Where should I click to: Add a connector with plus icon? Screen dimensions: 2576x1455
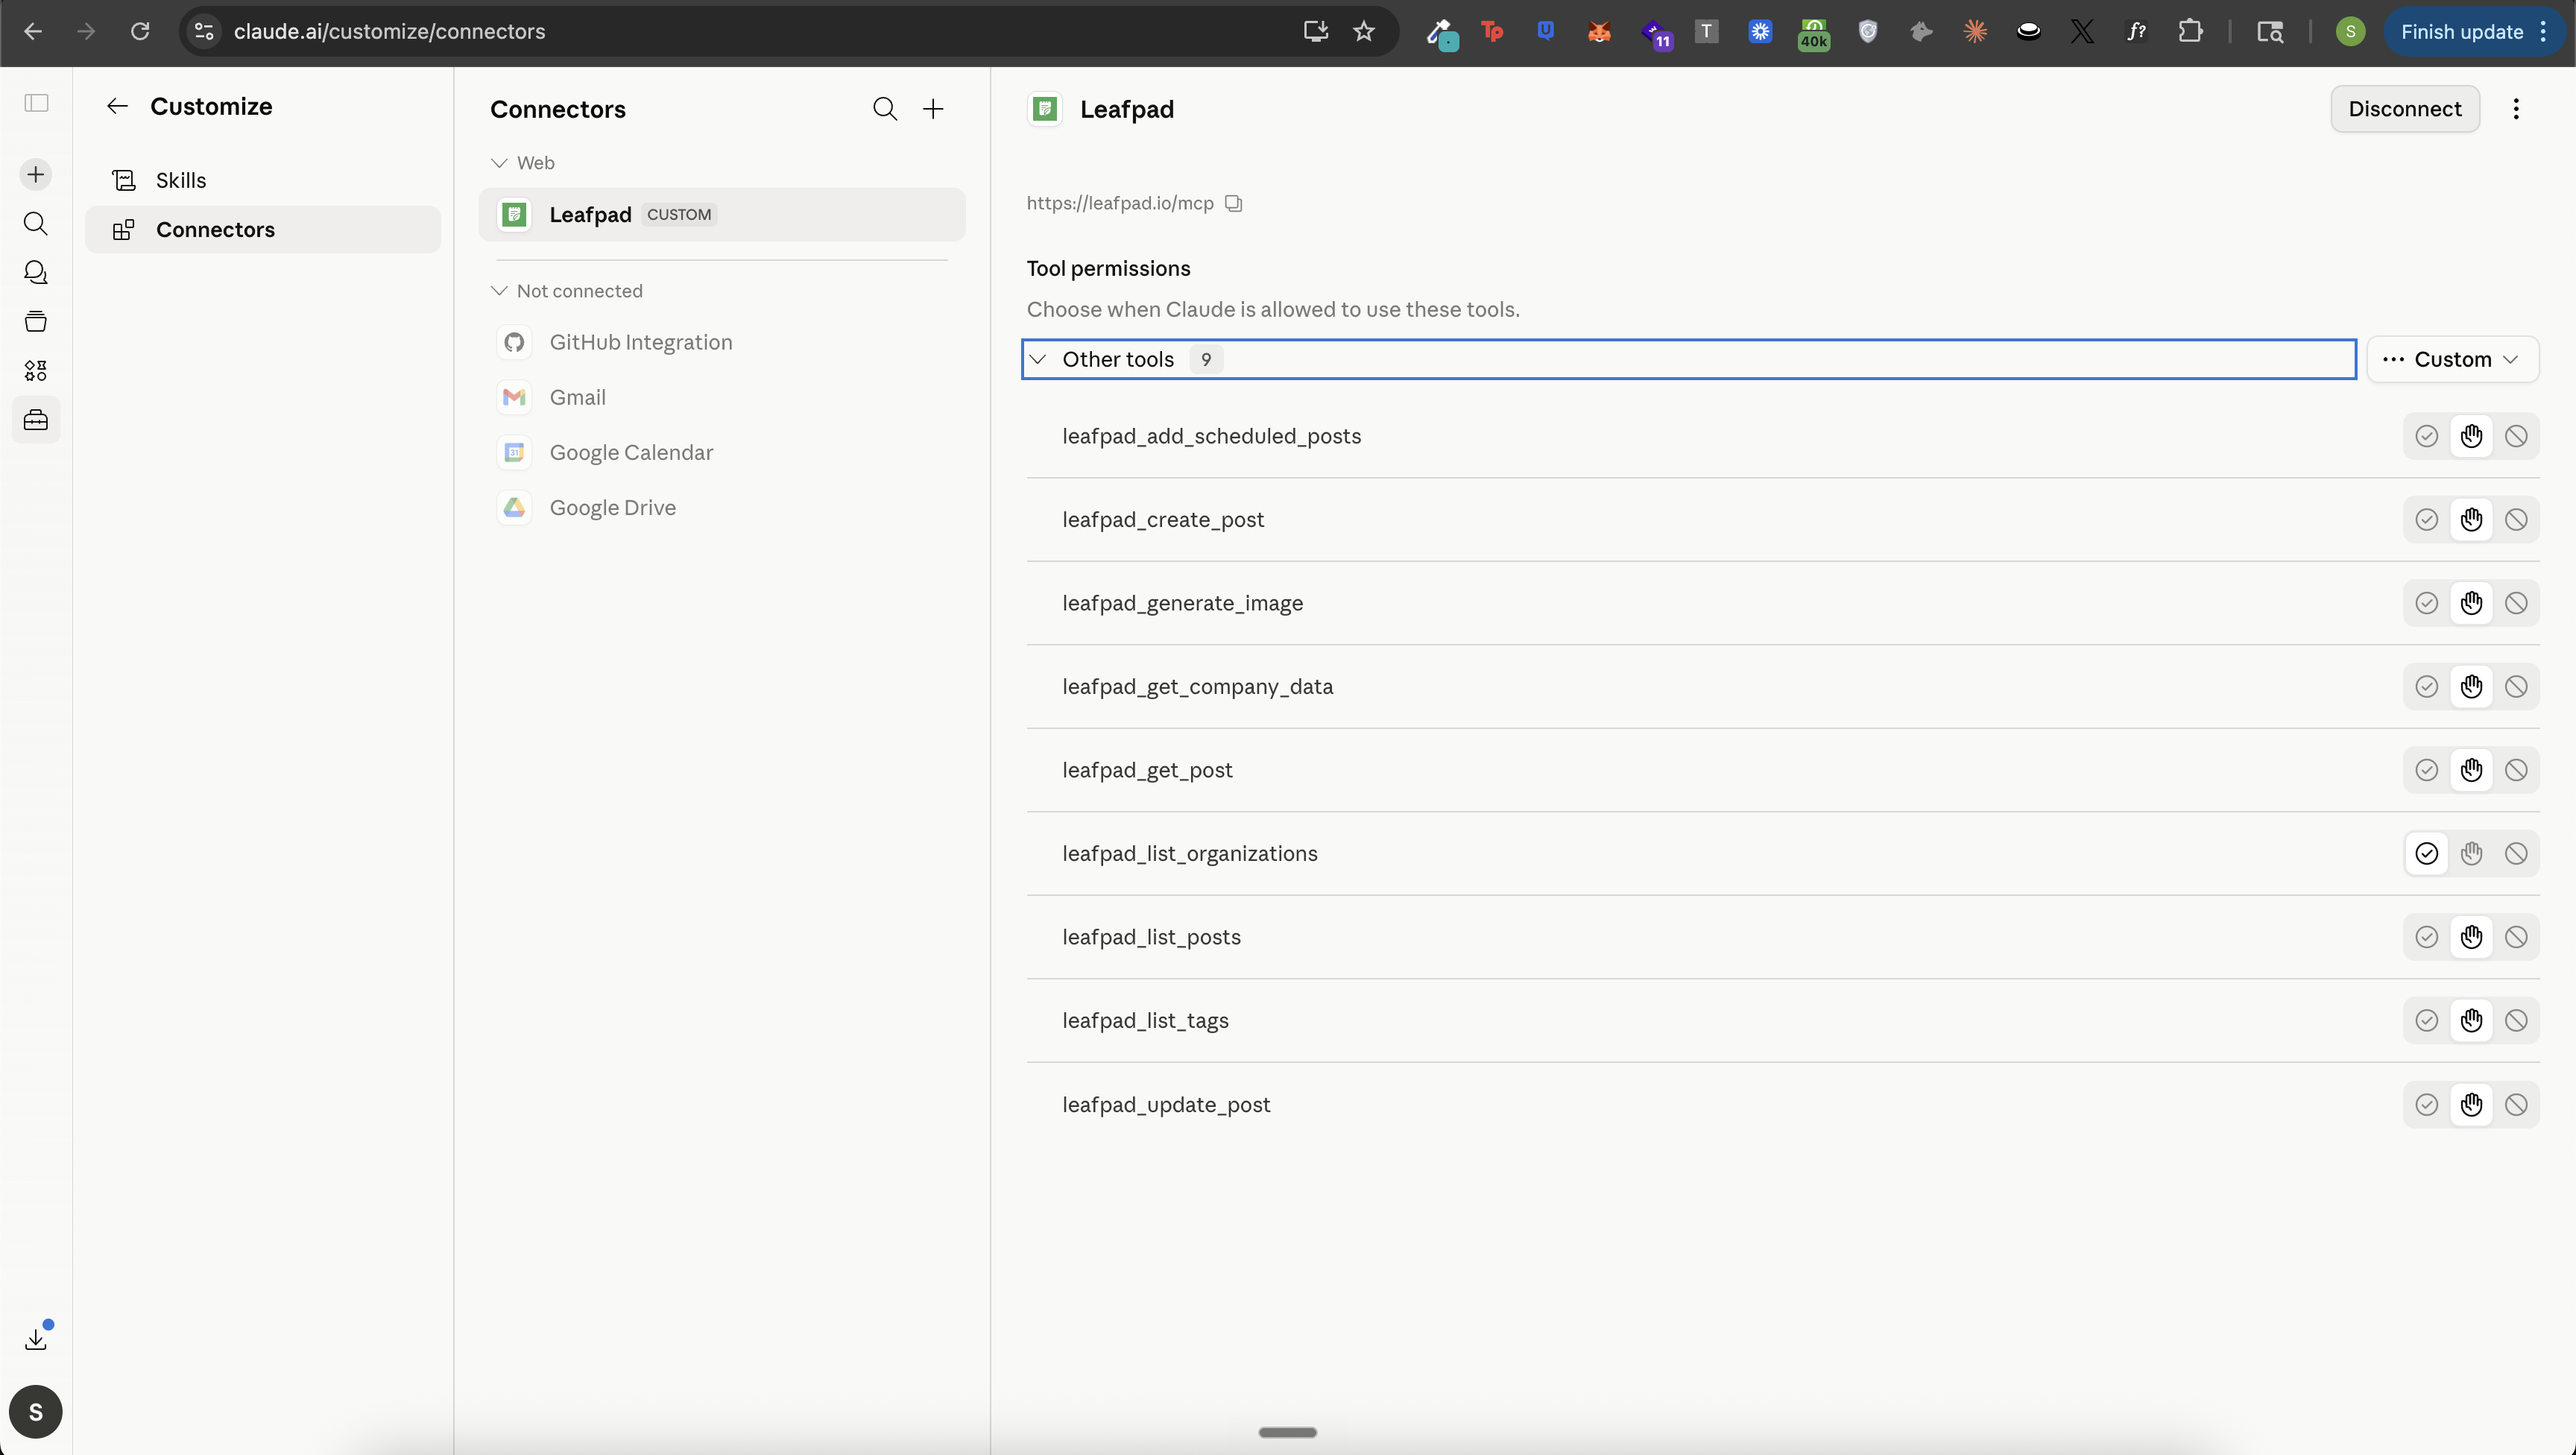(x=933, y=109)
